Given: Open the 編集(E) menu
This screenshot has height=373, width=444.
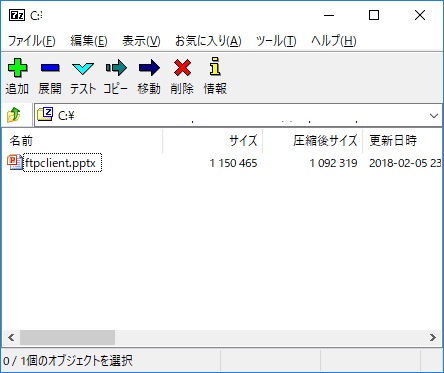Looking at the screenshot, I should 89,41.
